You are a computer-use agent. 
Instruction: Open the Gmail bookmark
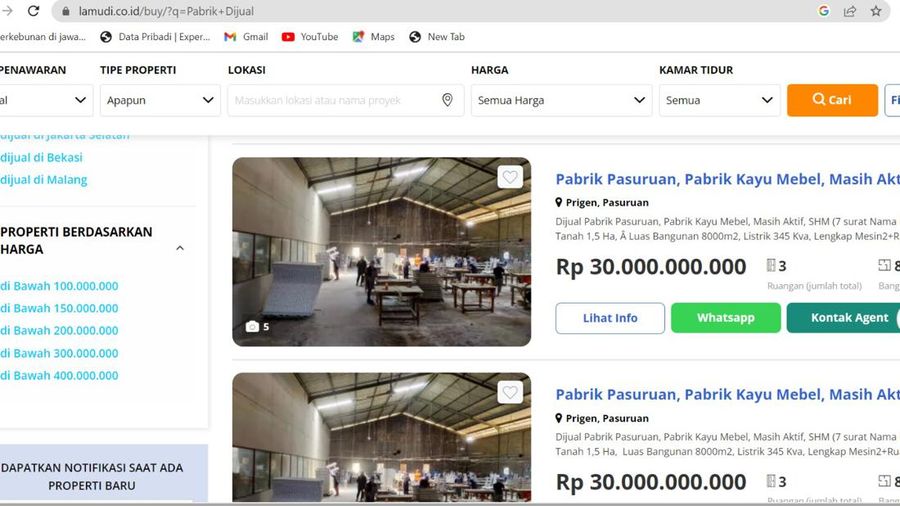tap(246, 37)
